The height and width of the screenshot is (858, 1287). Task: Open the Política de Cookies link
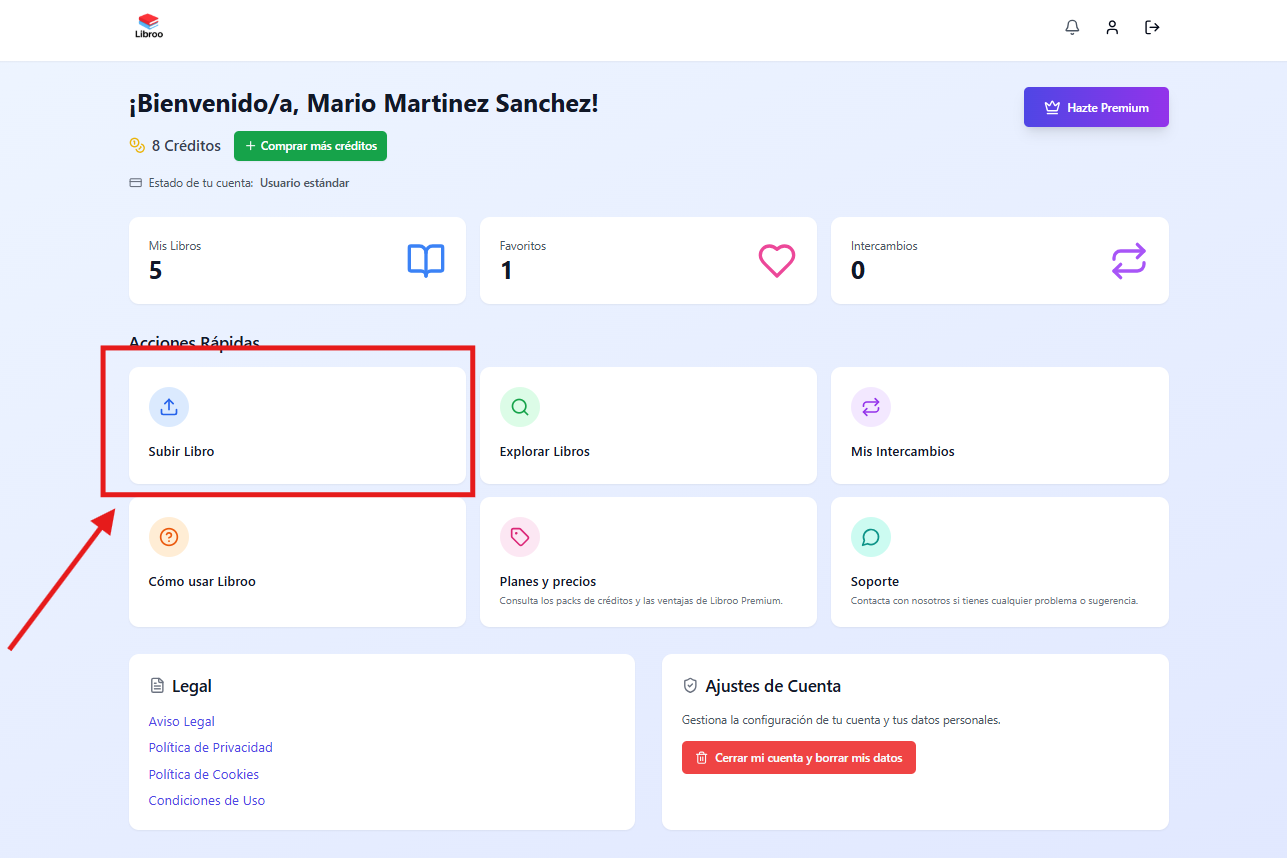[x=204, y=774]
